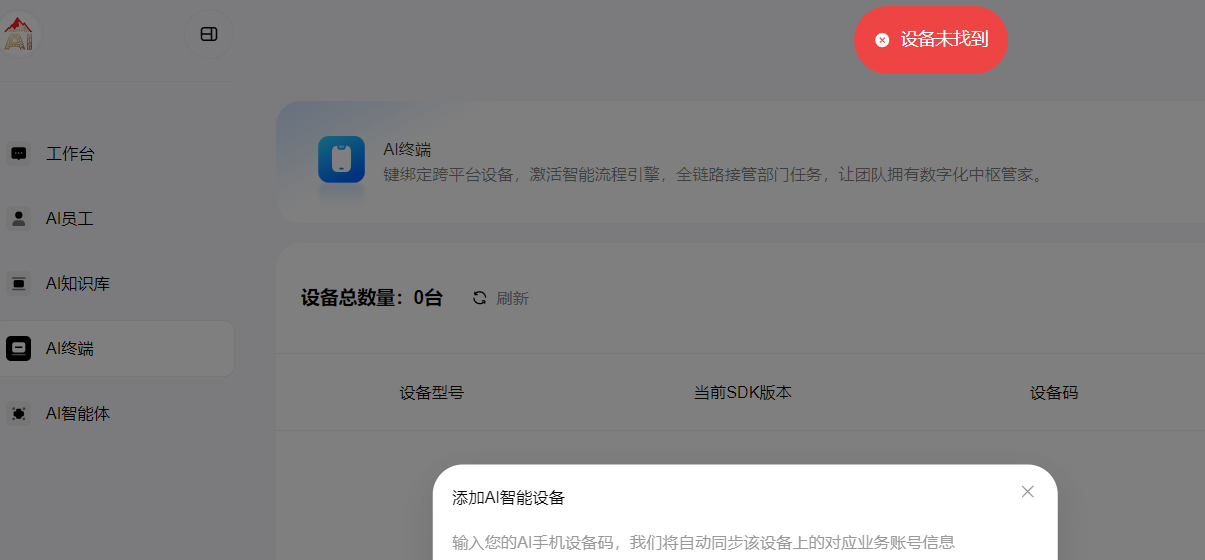The width and height of the screenshot is (1205, 560).
Task: Click the 当前SDK版本 column header
Action: coord(742,393)
